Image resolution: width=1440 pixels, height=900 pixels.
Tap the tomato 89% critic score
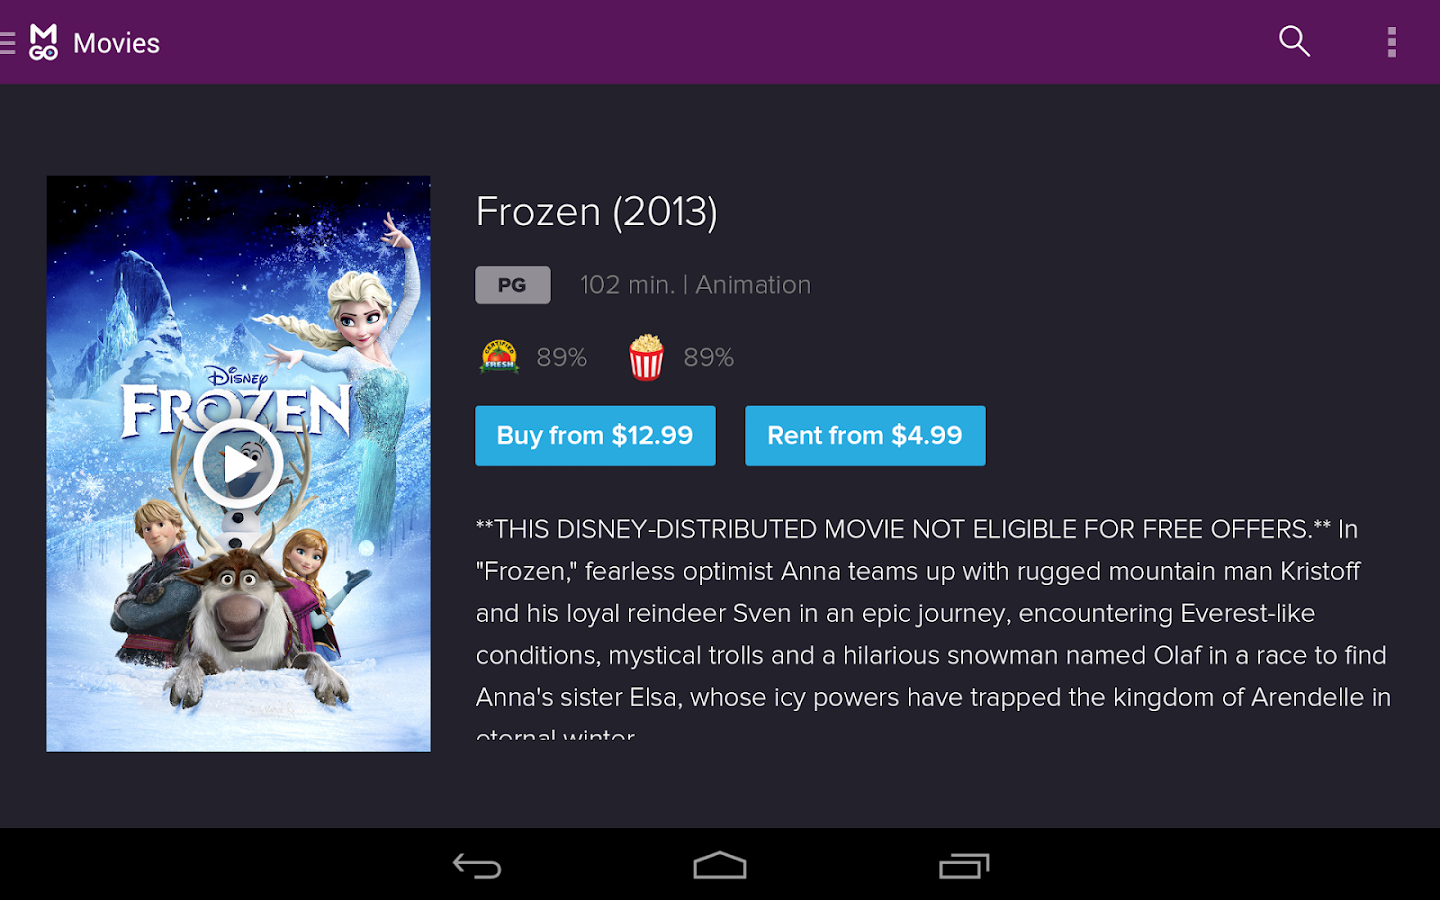(x=562, y=357)
